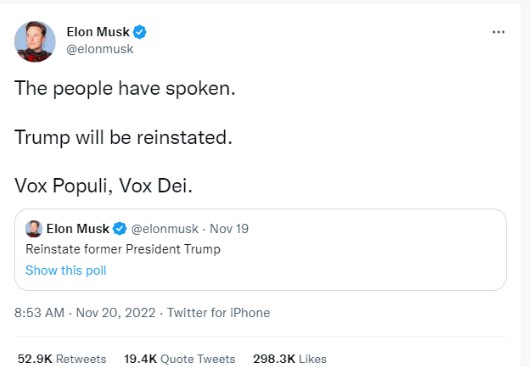This screenshot has width=530, height=367.
Task: Open the Nov 19 date of quoted tweet
Action: click(229, 229)
